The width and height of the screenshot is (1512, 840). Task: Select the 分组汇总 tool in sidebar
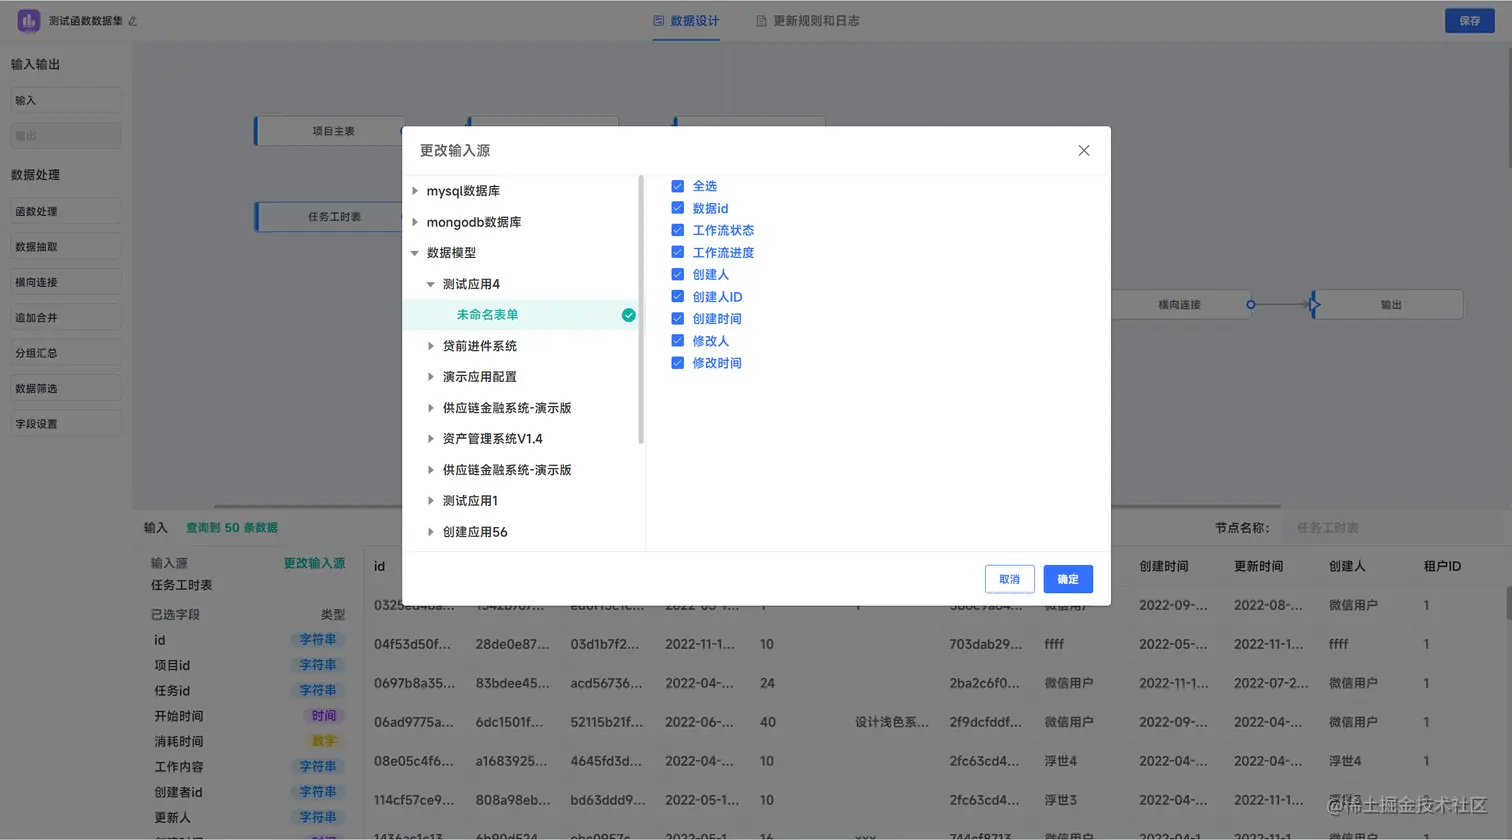click(x=66, y=353)
